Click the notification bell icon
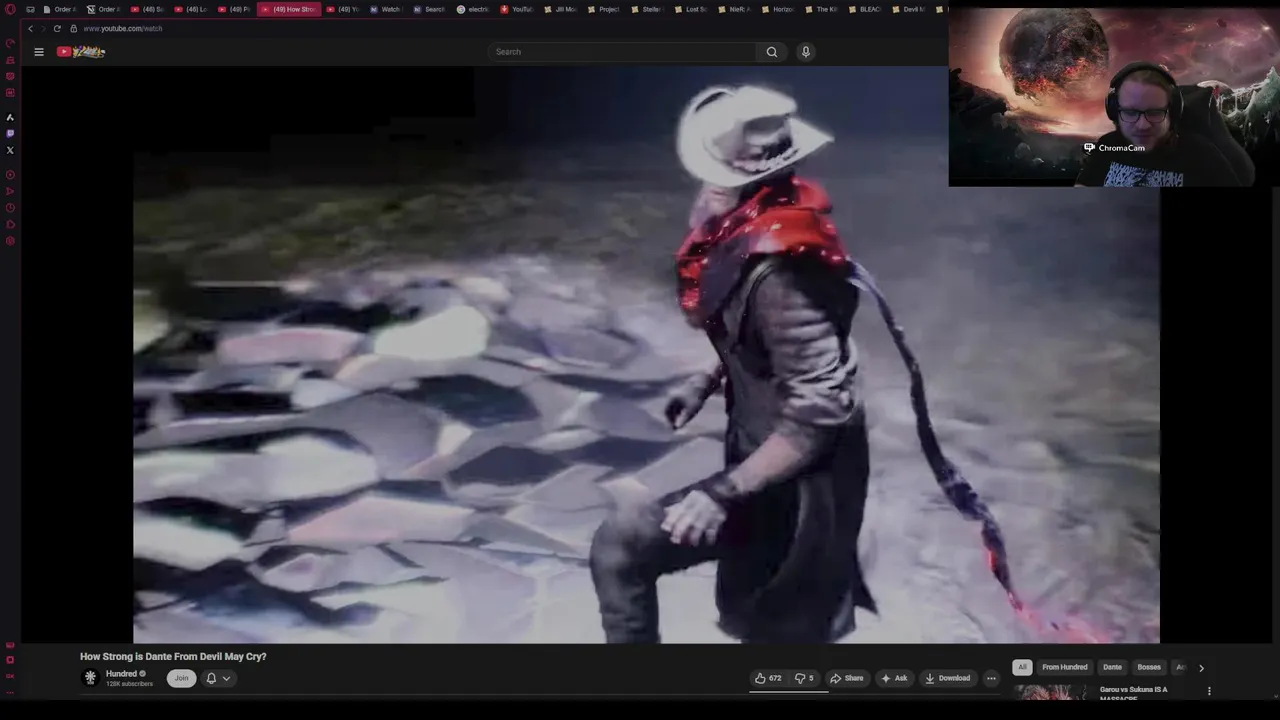Viewport: 1280px width, 720px height. [211, 678]
